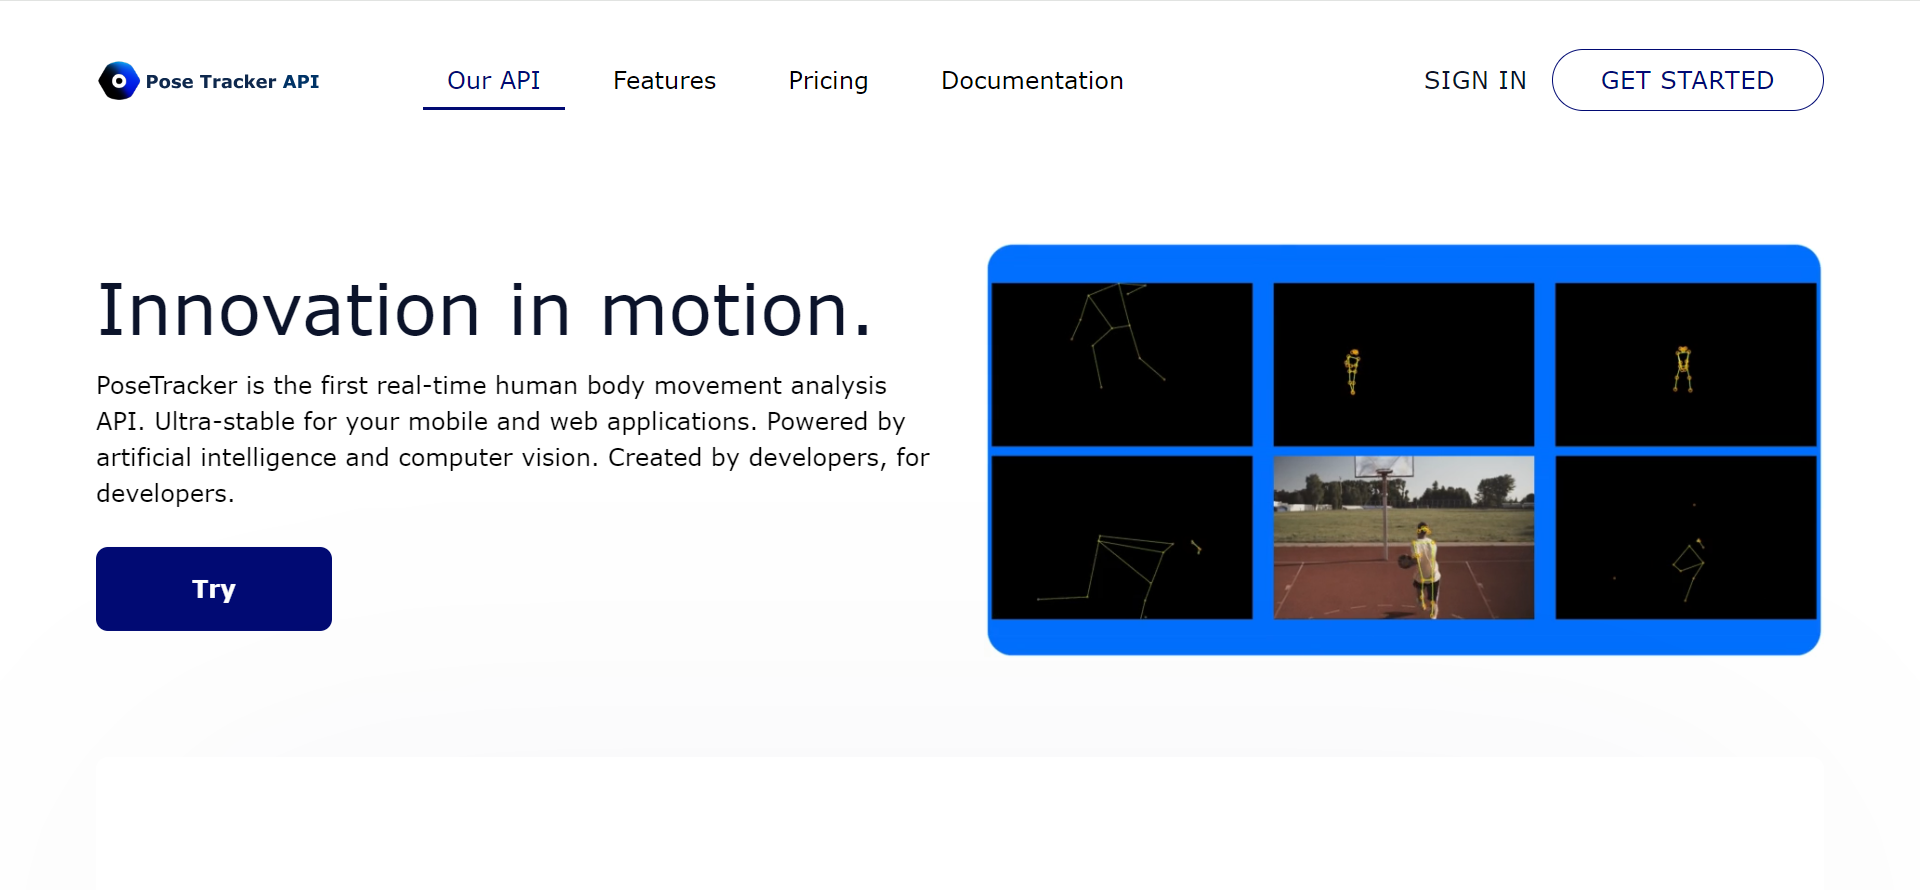
Task: Open the Pose Tracker API home link
Action: coord(209,81)
